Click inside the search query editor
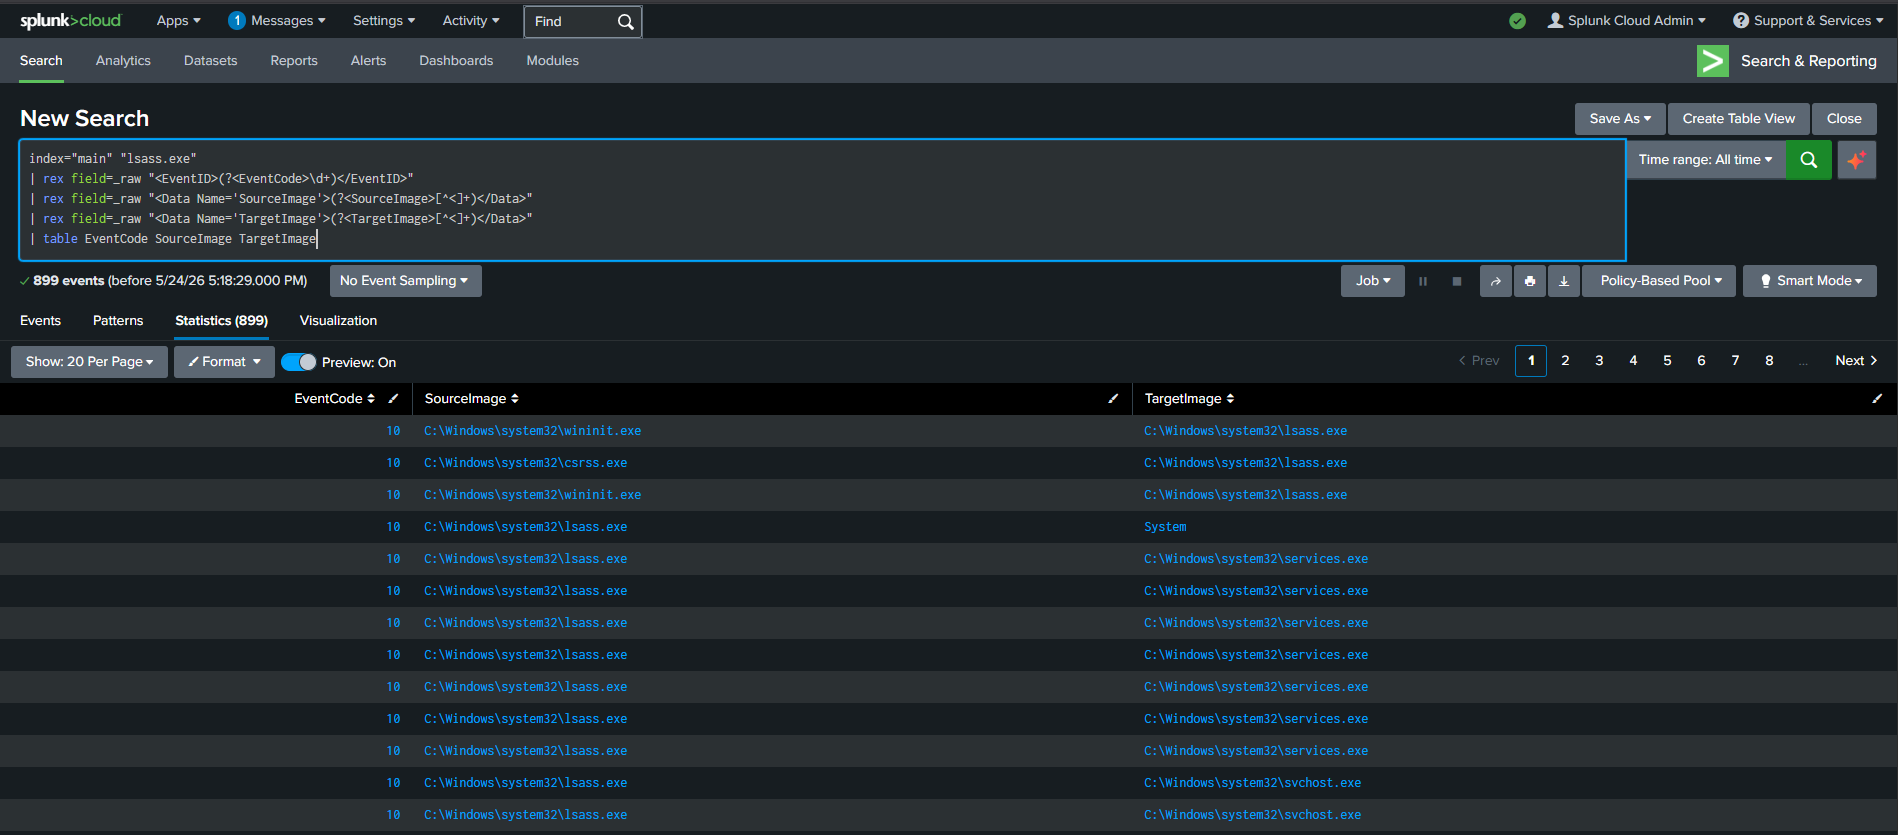The height and width of the screenshot is (835, 1898). click(x=822, y=200)
